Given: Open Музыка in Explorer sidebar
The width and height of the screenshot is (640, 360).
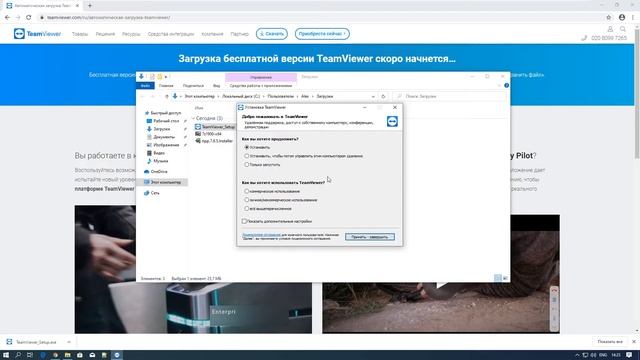Looking at the screenshot, I should [x=157, y=161].
